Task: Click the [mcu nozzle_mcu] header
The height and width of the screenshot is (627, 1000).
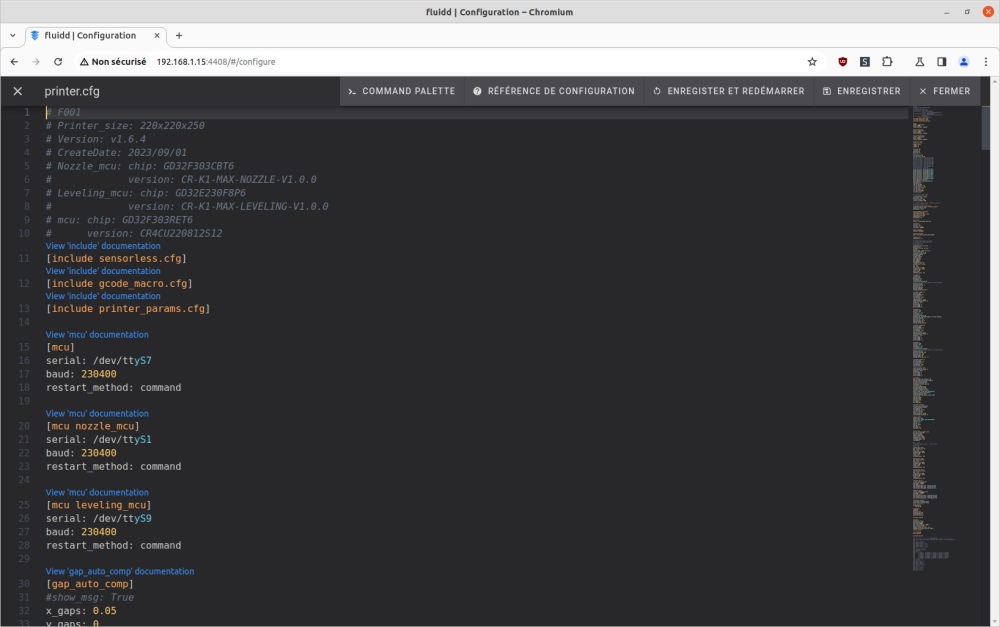Action: coord(92,426)
